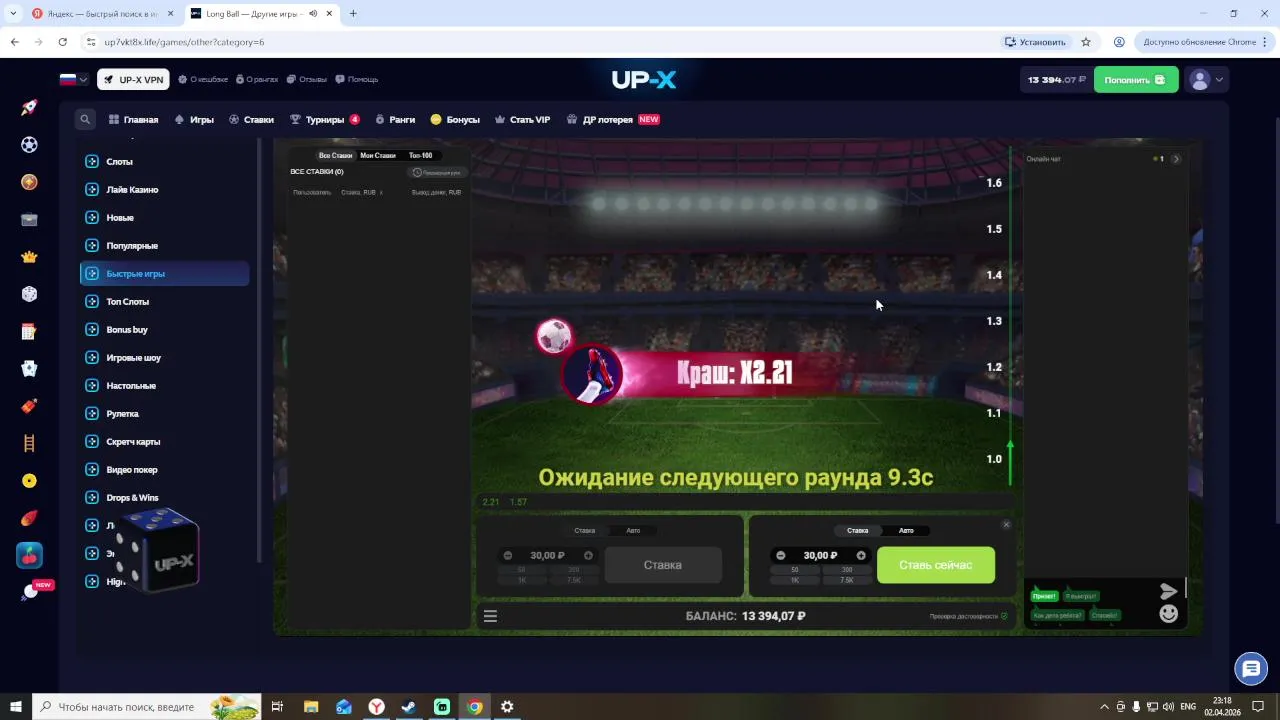Click Проверка достоверности fairness check
The image size is (1280, 720).
(968, 616)
